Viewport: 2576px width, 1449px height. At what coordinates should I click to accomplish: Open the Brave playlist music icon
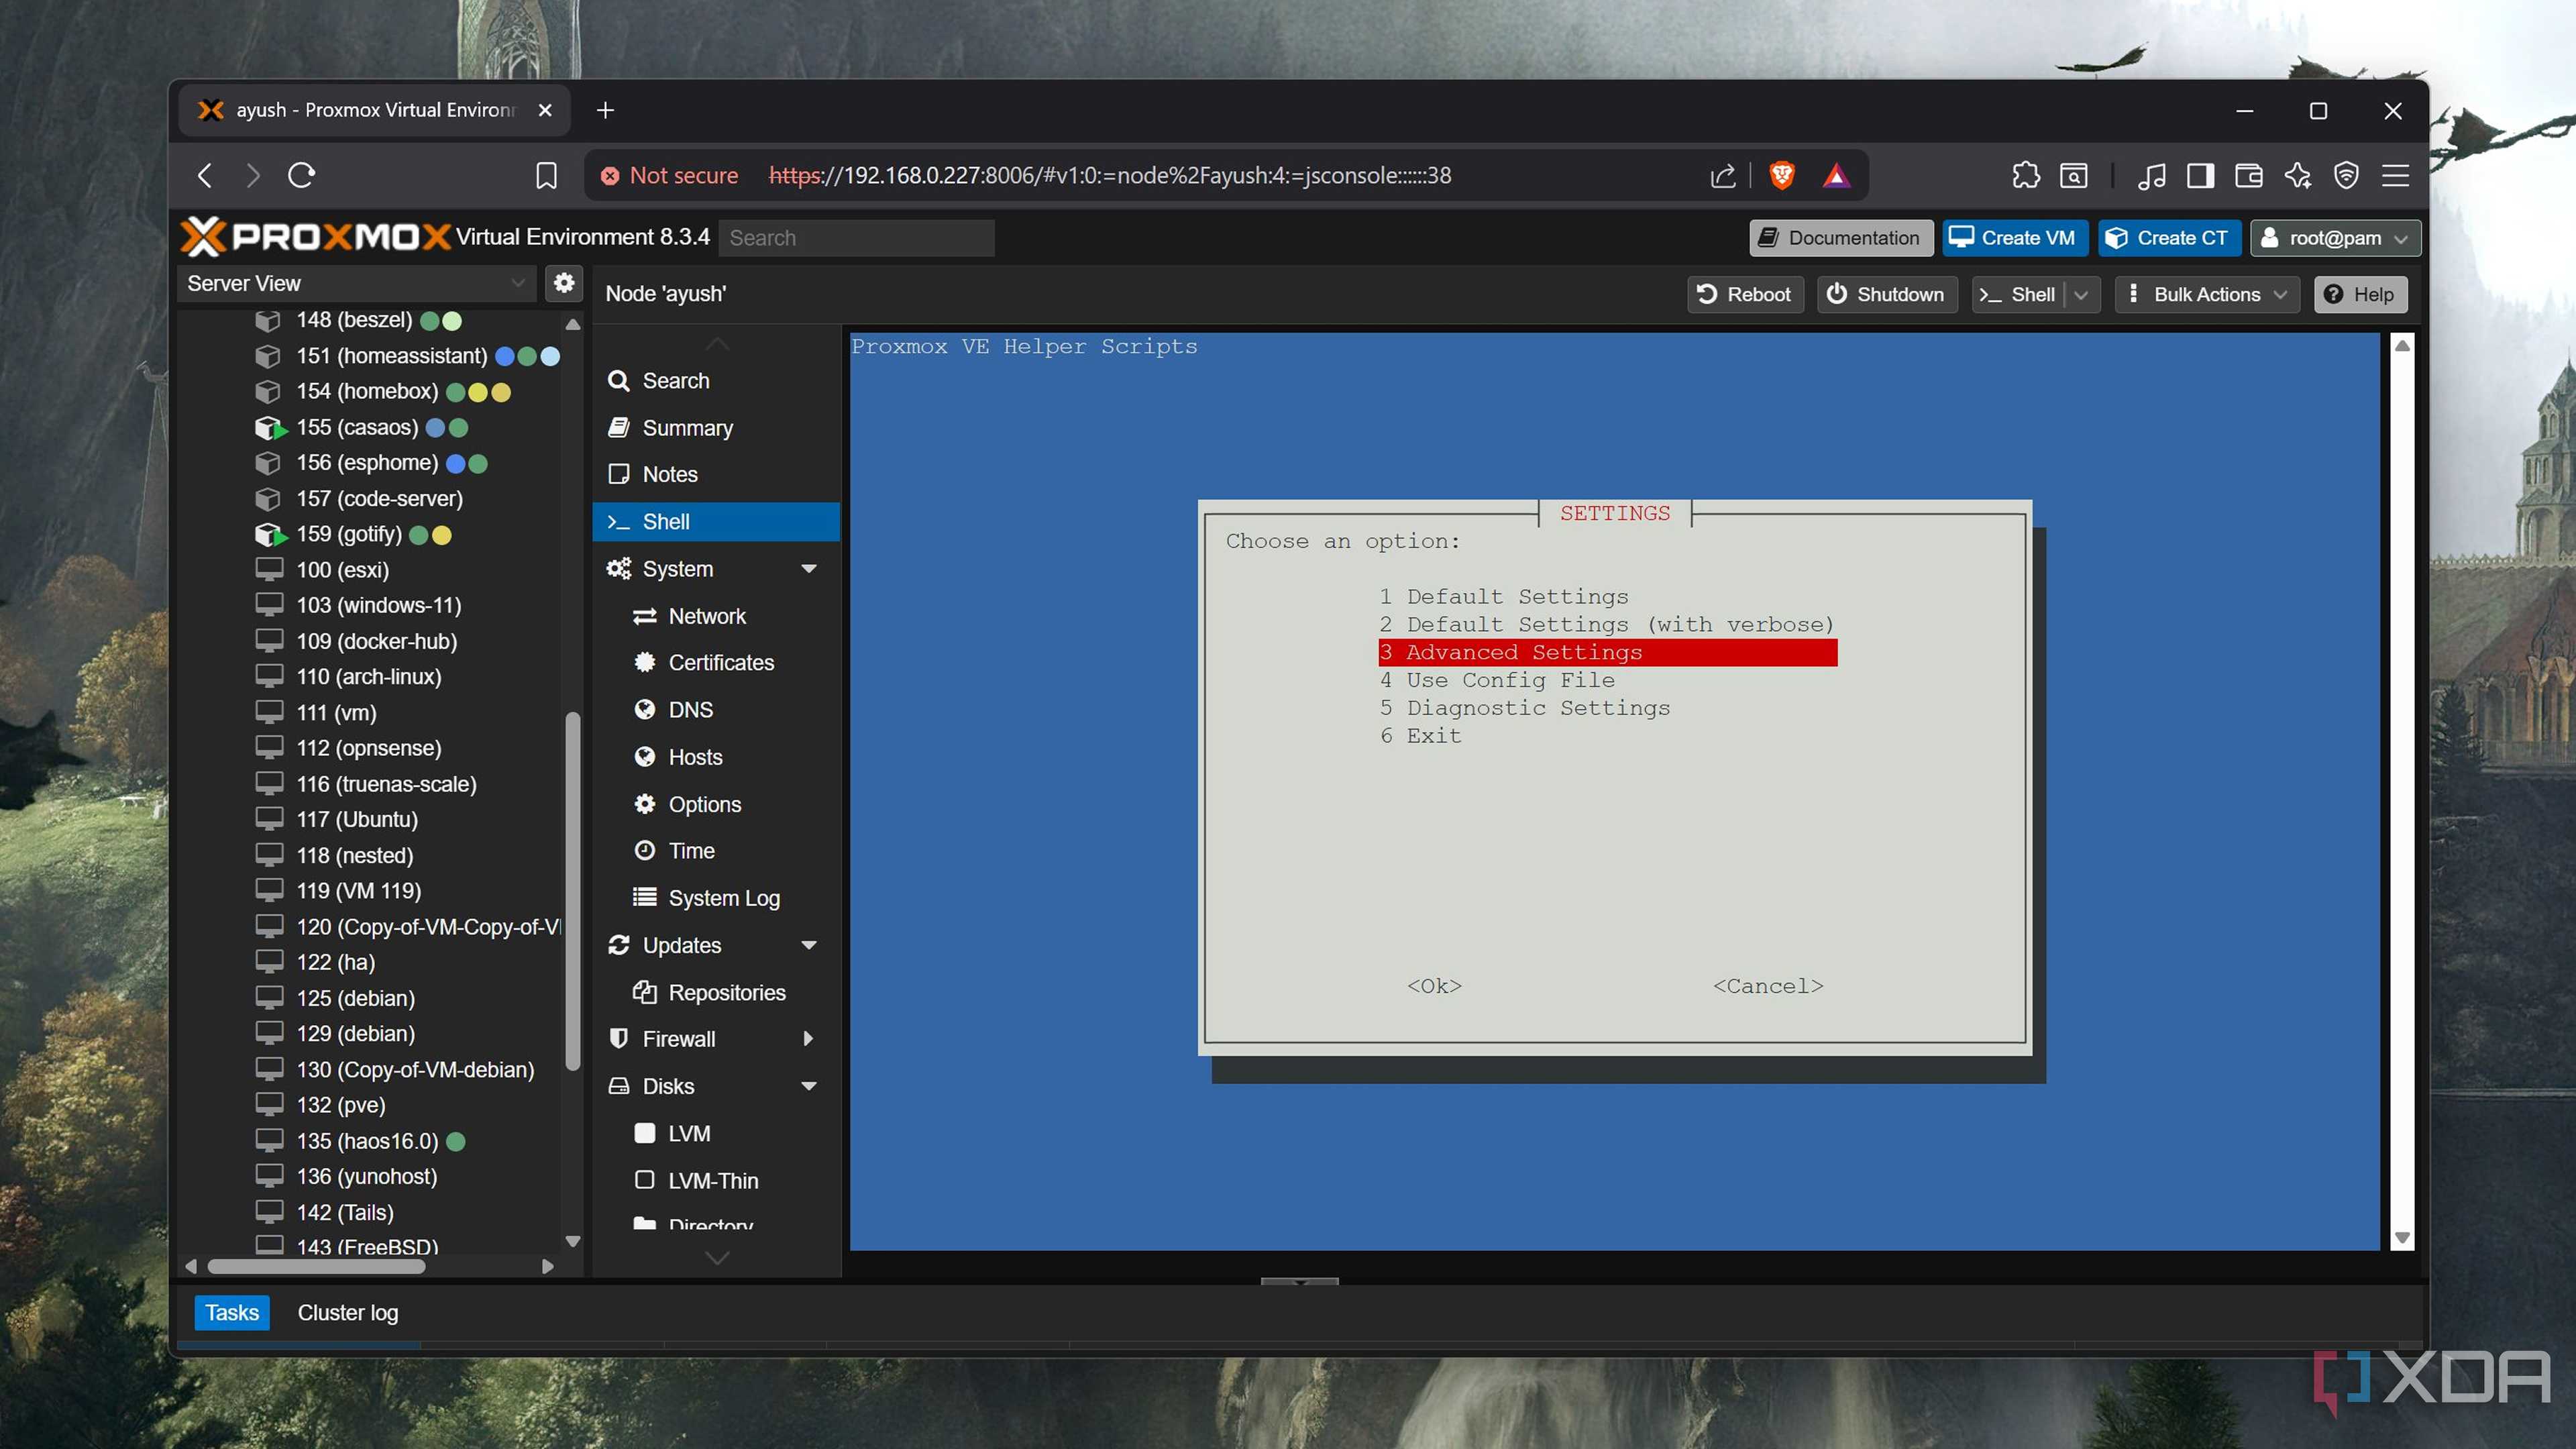pyautogui.click(x=2151, y=176)
